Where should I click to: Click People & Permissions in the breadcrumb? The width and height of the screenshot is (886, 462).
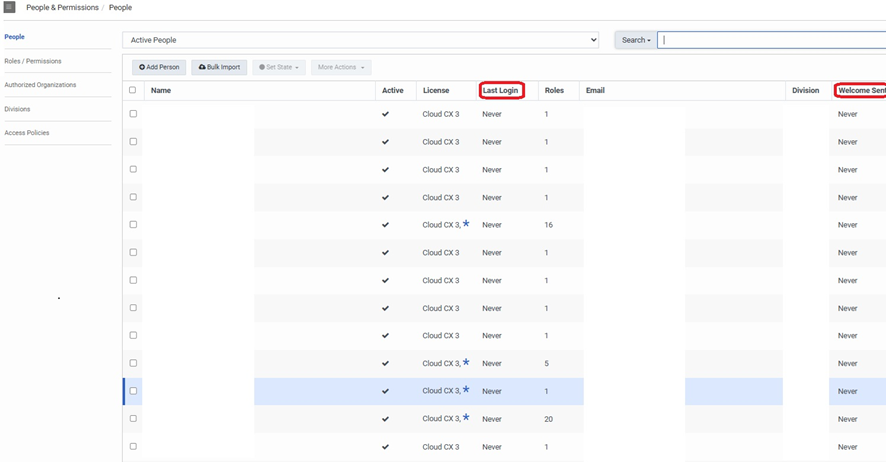[x=62, y=7]
